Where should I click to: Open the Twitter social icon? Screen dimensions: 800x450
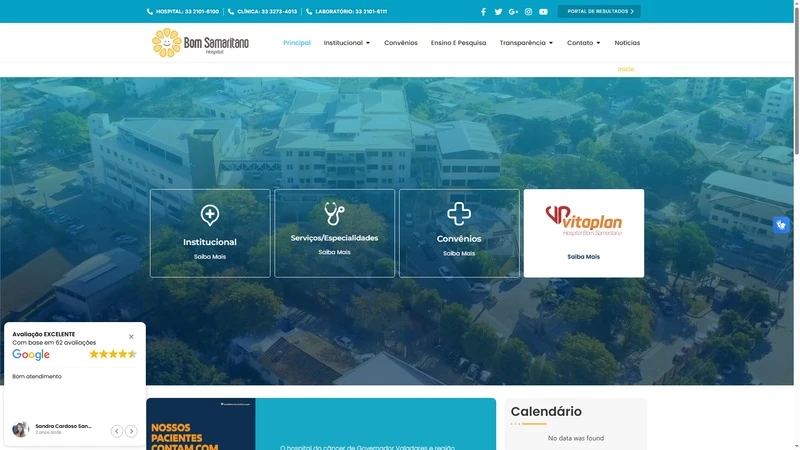pos(498,12)
